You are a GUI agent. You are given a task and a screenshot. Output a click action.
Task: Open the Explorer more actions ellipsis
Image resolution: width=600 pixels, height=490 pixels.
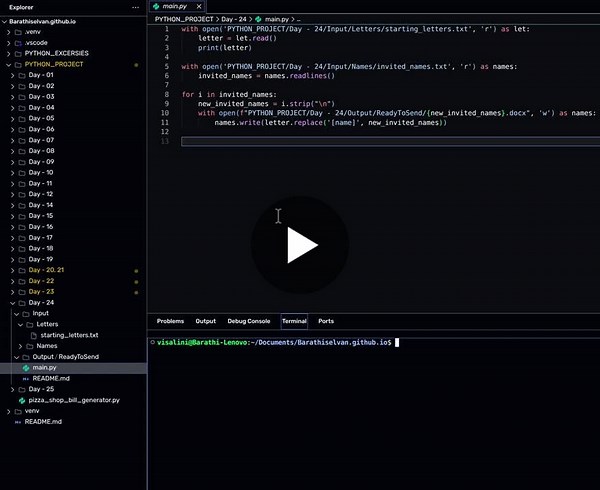click(x=135, y=7)
